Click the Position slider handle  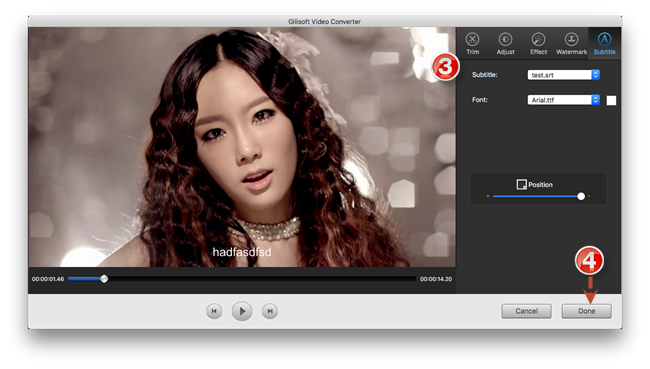(581, 196)
